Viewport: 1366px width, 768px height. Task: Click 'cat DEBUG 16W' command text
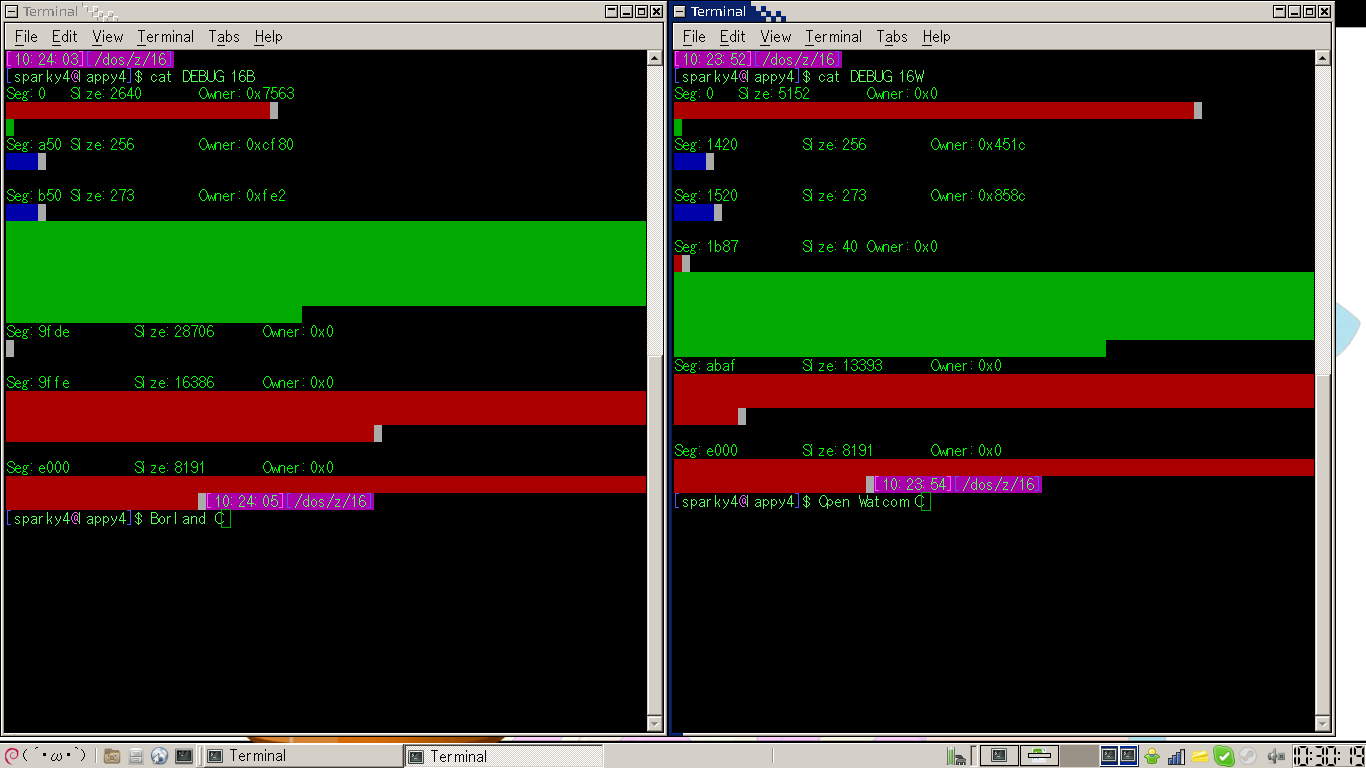871,77
